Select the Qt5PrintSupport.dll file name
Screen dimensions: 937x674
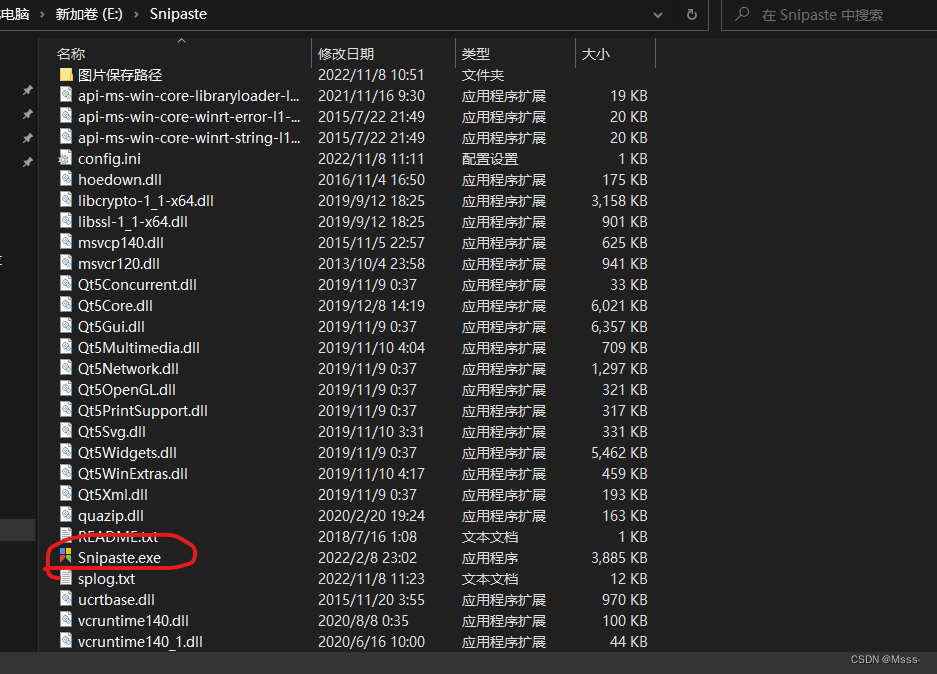pos(143,410)
